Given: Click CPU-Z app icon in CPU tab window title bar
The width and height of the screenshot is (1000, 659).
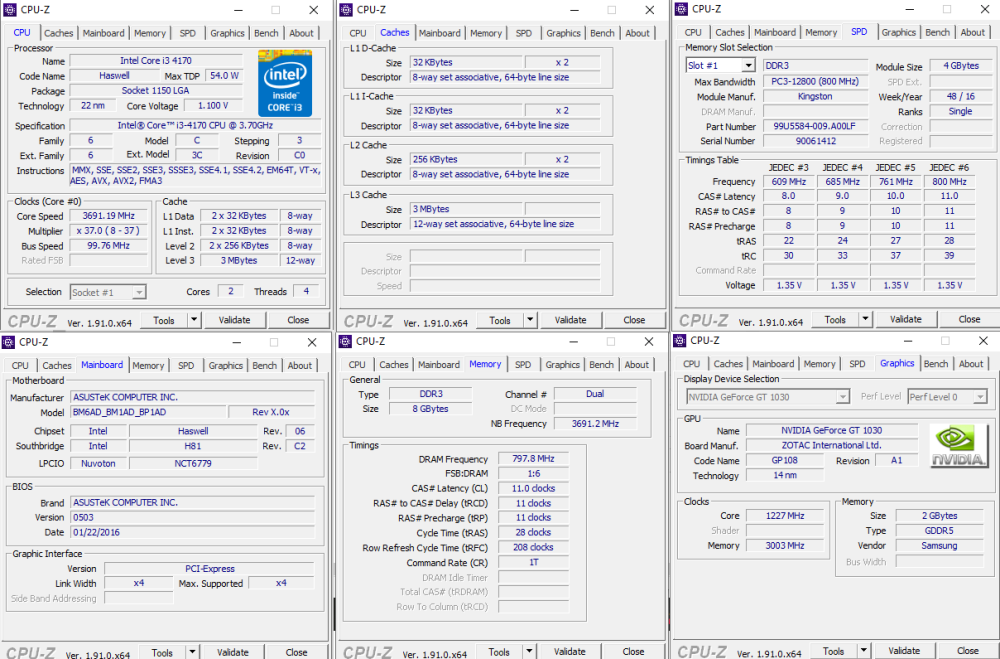Looking at the screenshot, I should click(x=10, y=10).
